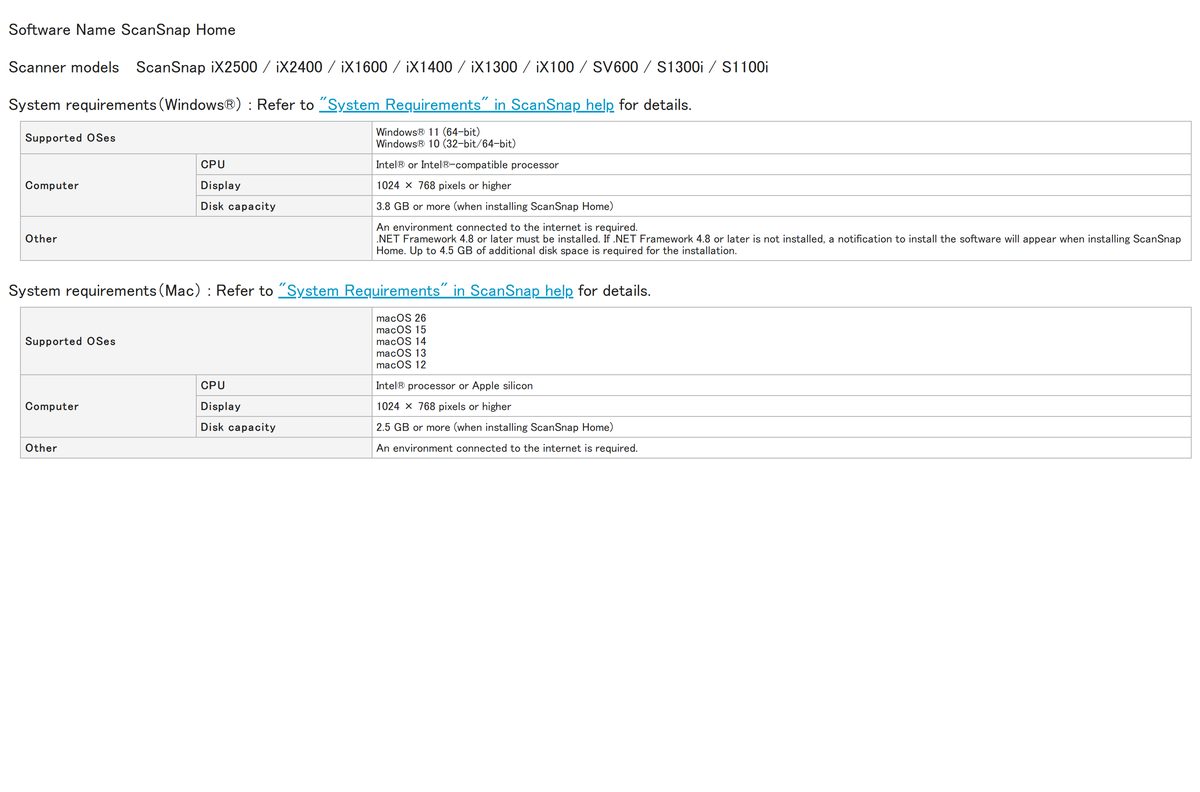The width and height of the screenshot is (1200, 792).
Task: Click the "macOS 12" entry
Action: coord(401,365)
